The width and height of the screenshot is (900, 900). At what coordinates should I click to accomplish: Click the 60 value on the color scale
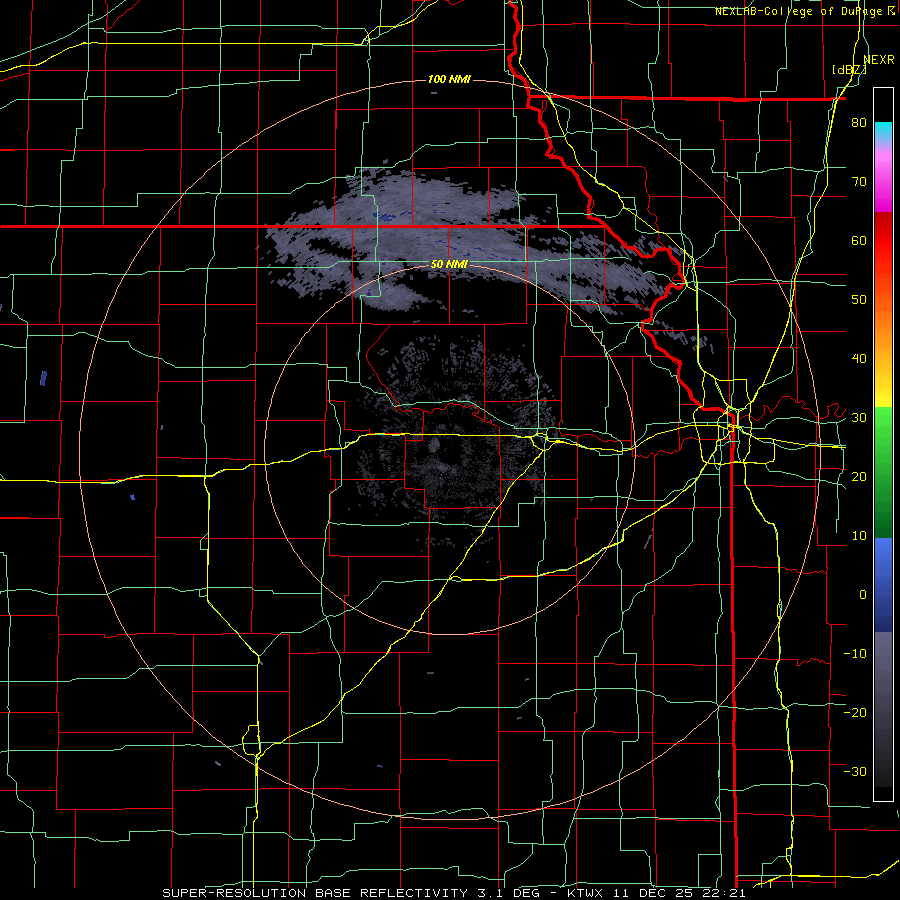tap(859, 240)
